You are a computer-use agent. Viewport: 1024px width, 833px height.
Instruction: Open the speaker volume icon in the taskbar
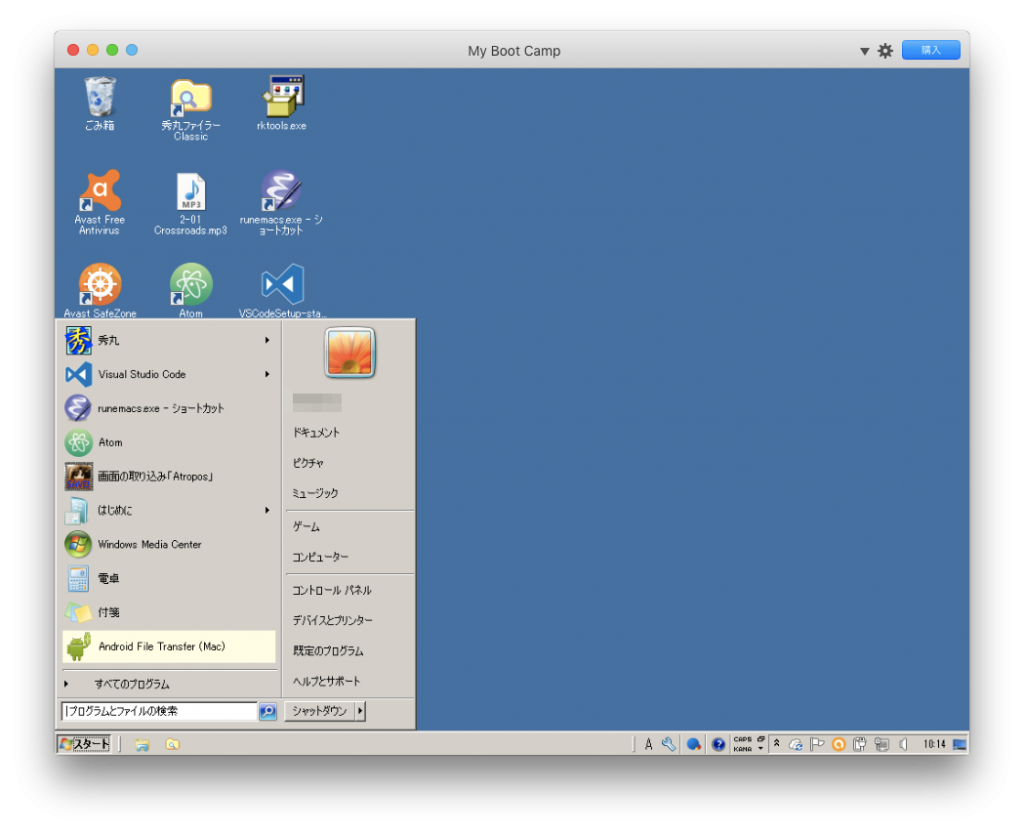point(905,743)
